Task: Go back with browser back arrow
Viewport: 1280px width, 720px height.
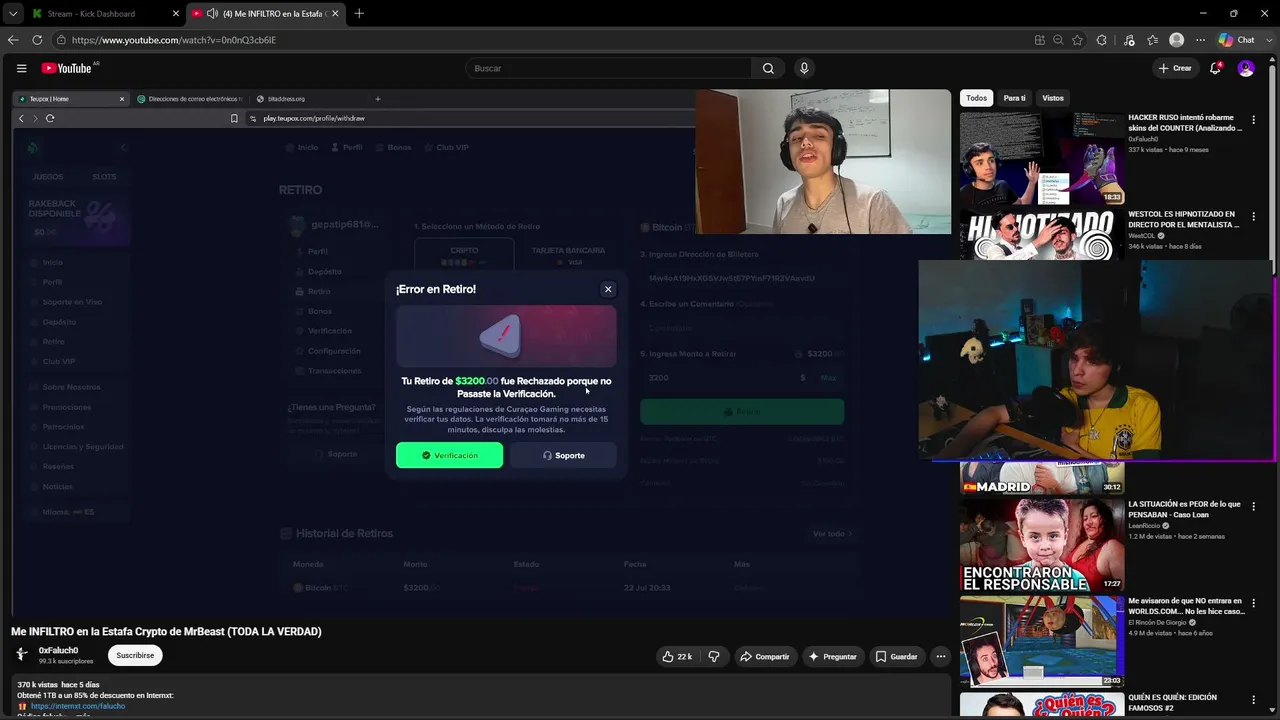Action: click(13, 40)
